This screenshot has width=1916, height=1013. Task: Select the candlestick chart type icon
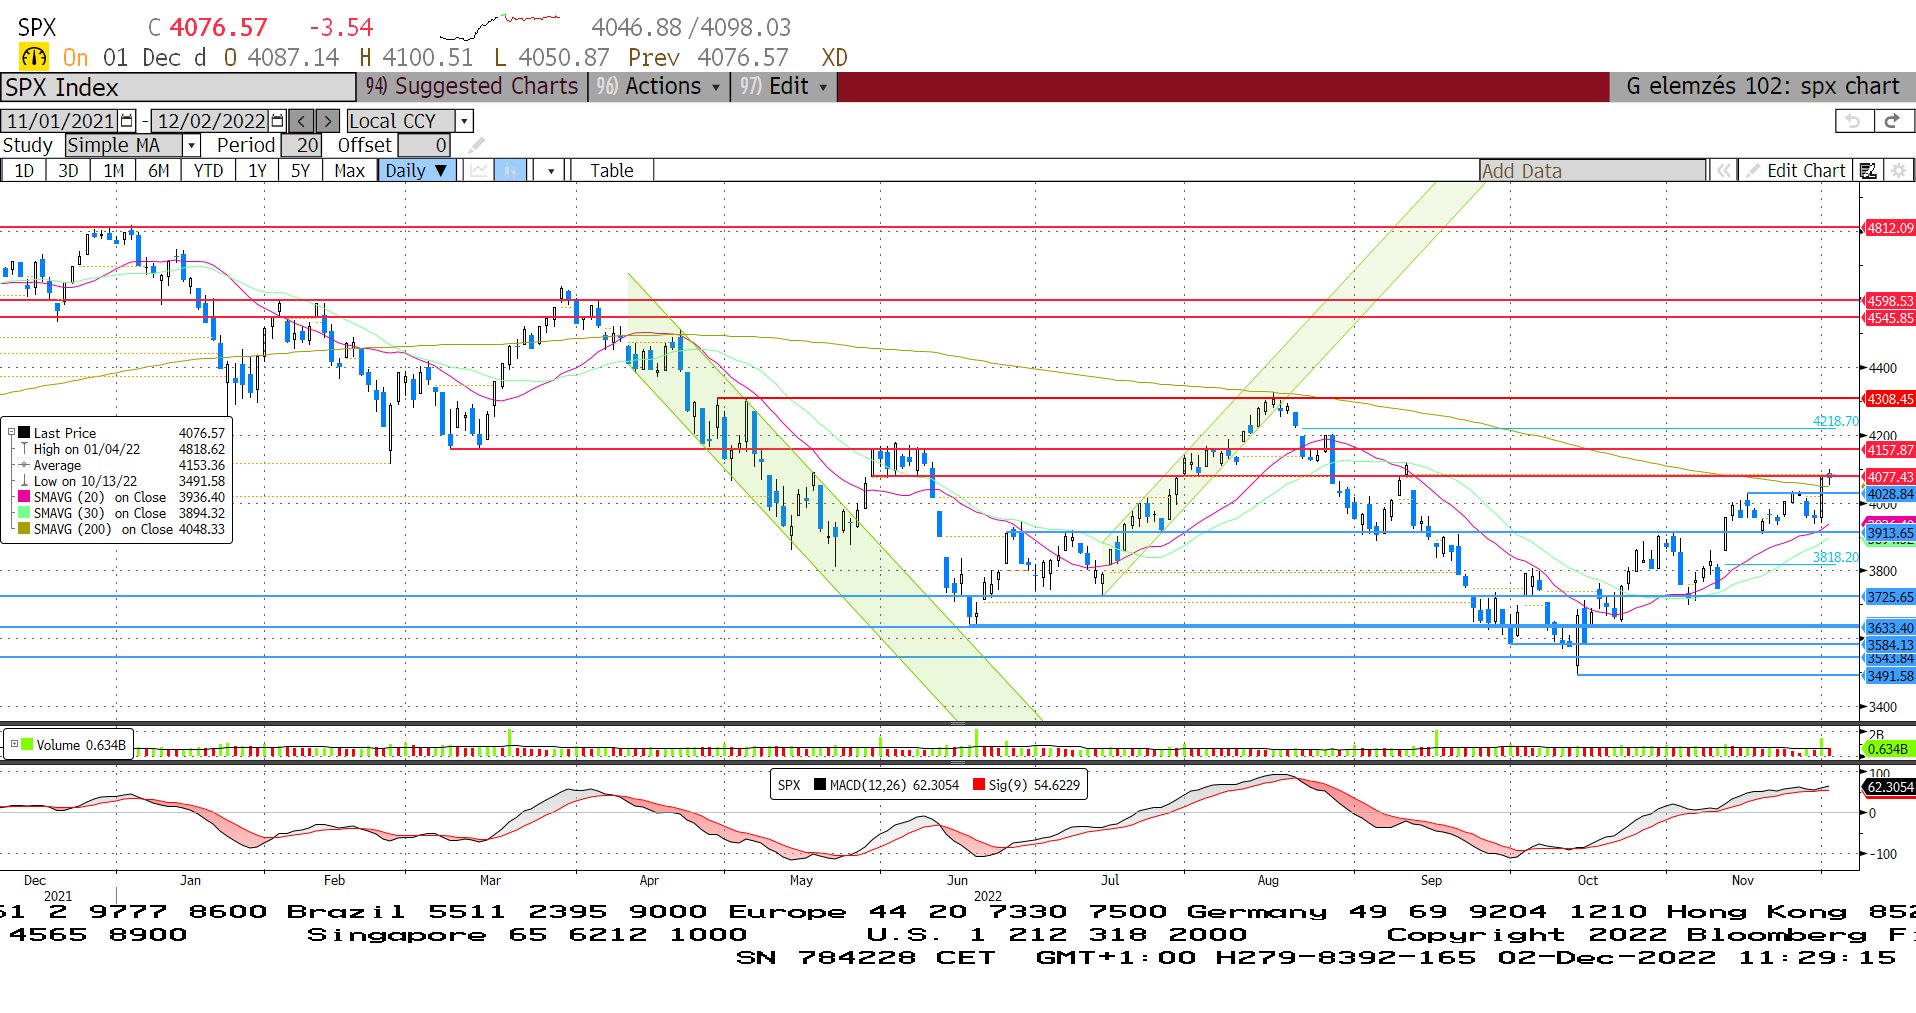click(510, 171)
